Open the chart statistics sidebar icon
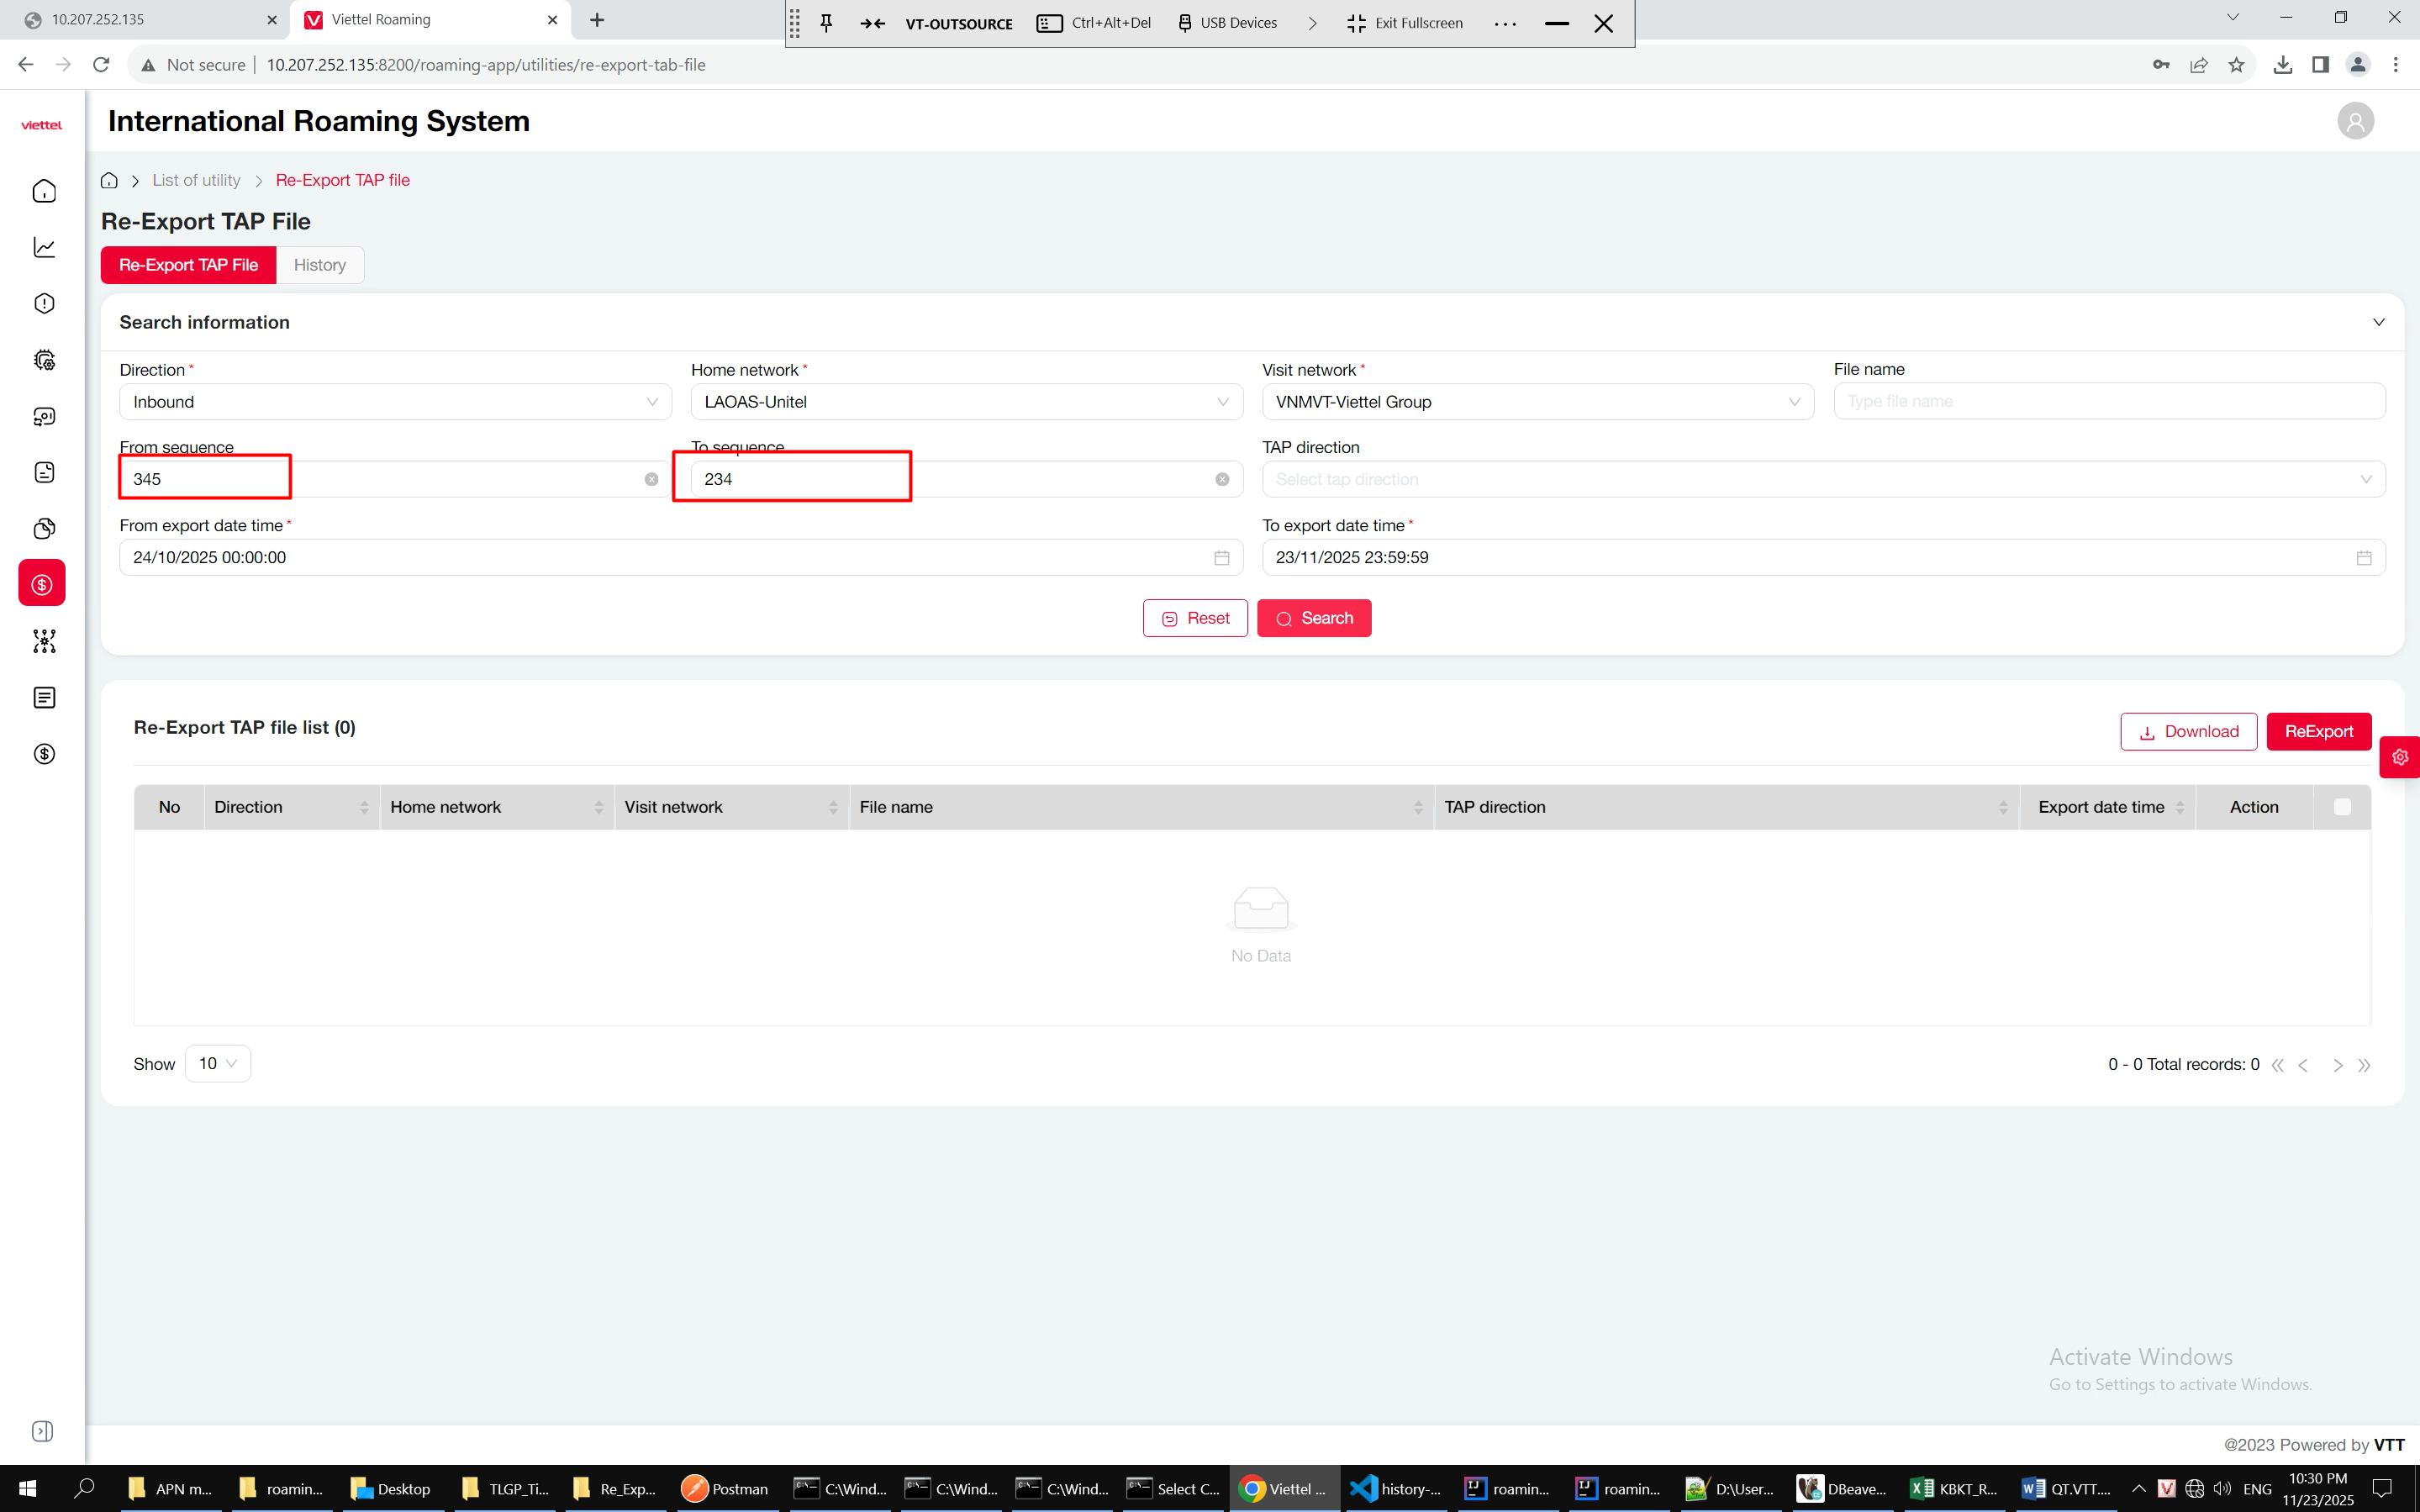2420x1512 pixels. (44, 247)
